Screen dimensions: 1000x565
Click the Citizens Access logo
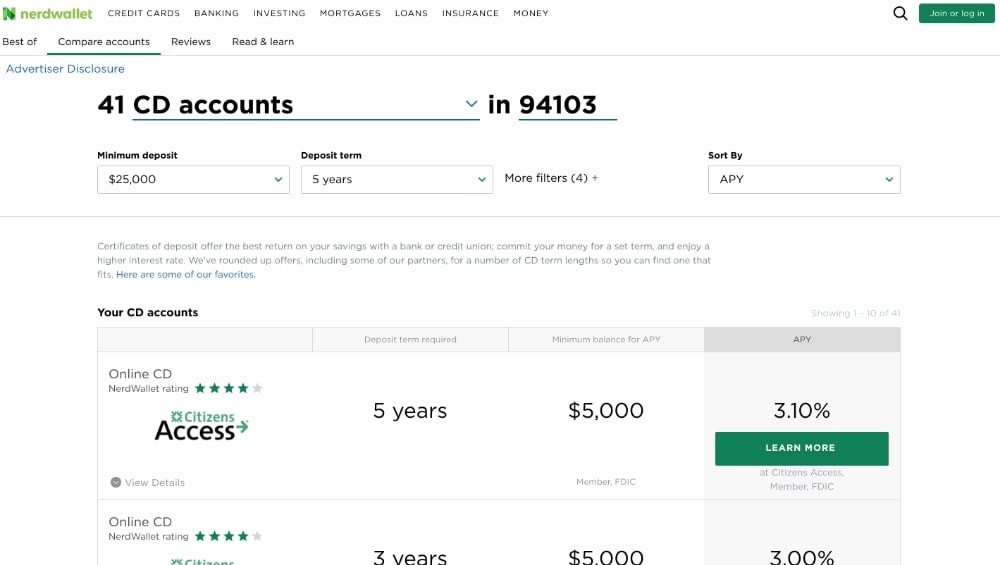coord(201,426)
